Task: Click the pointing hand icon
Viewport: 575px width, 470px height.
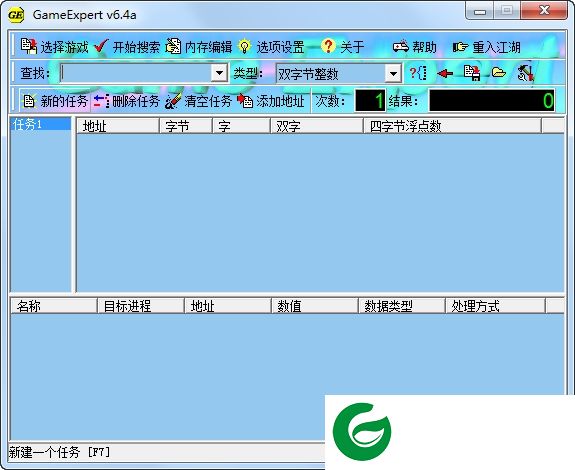Action: click(x=460, y=47)
